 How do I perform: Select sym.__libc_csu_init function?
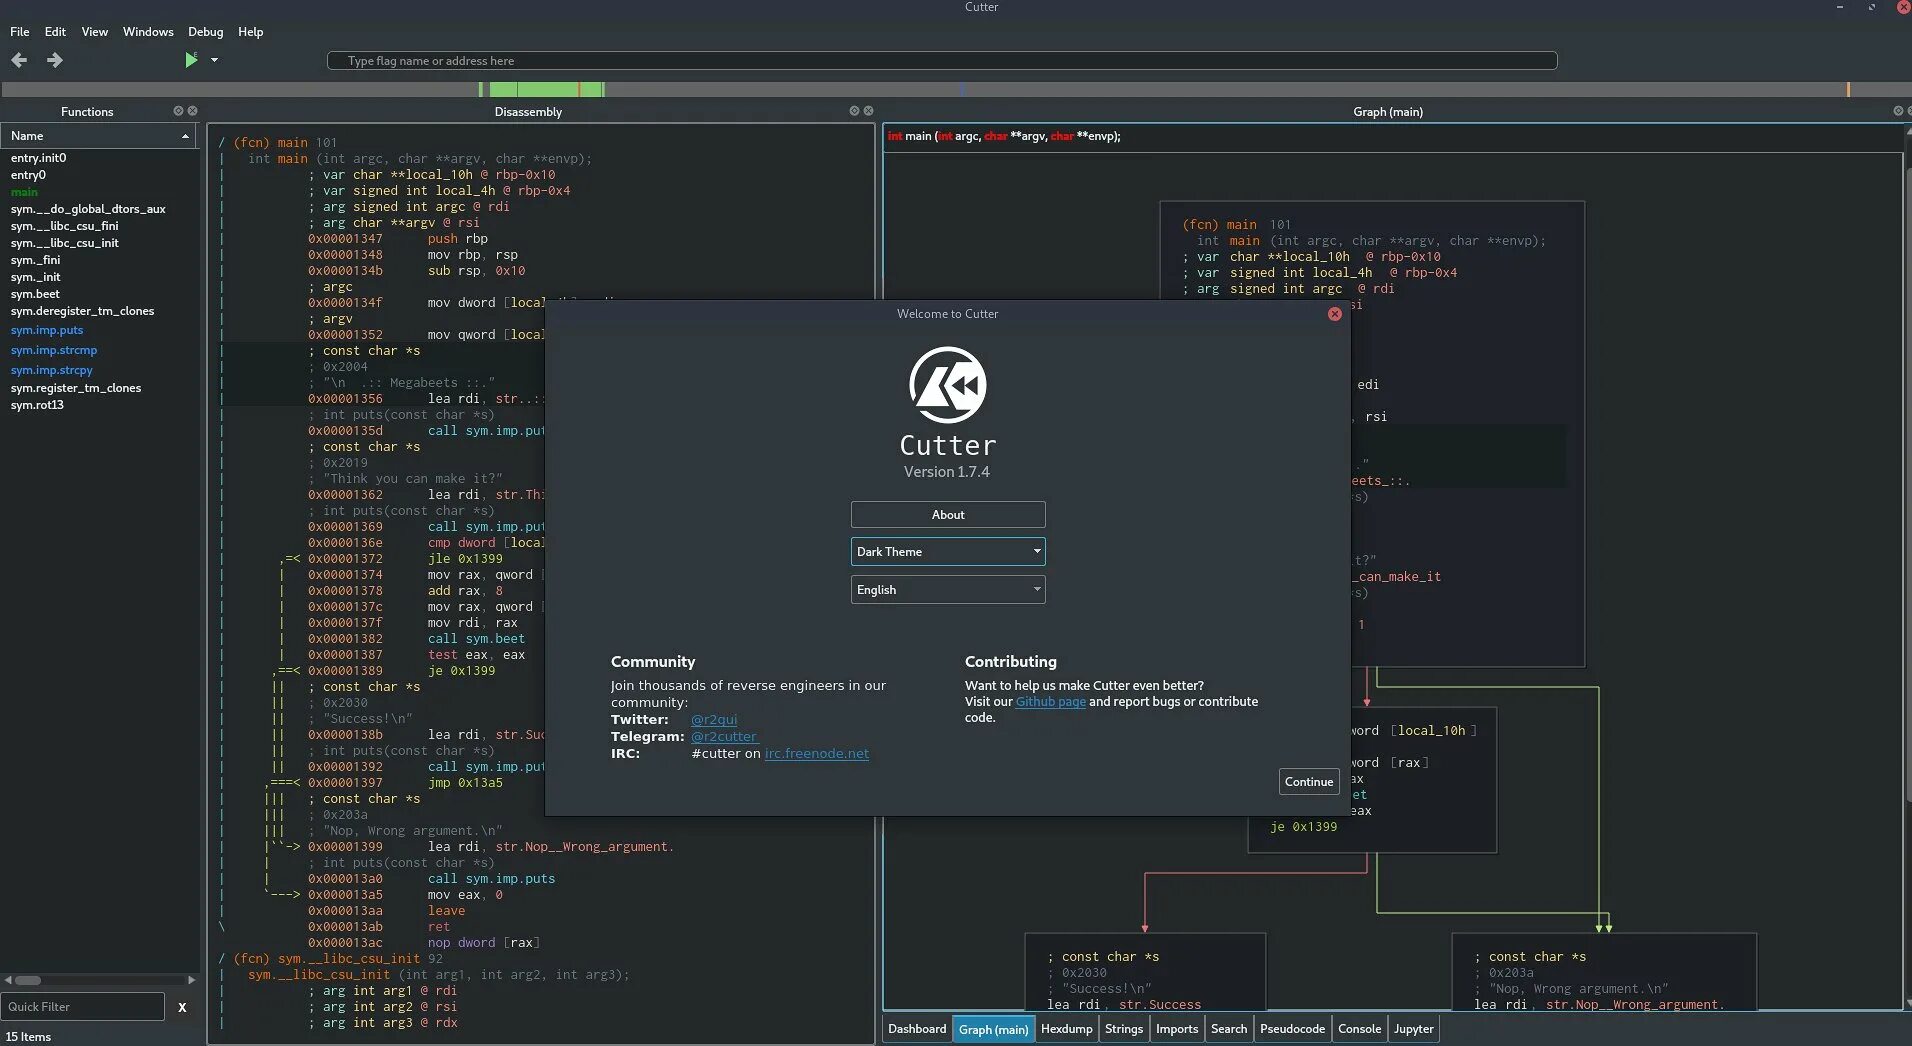point(64,243)
